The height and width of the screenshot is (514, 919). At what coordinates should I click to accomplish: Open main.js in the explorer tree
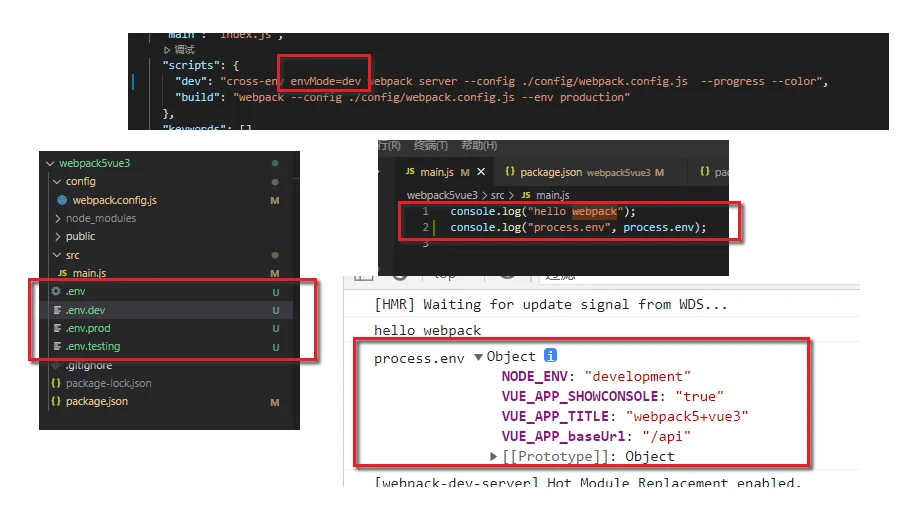tap(89, 273)
